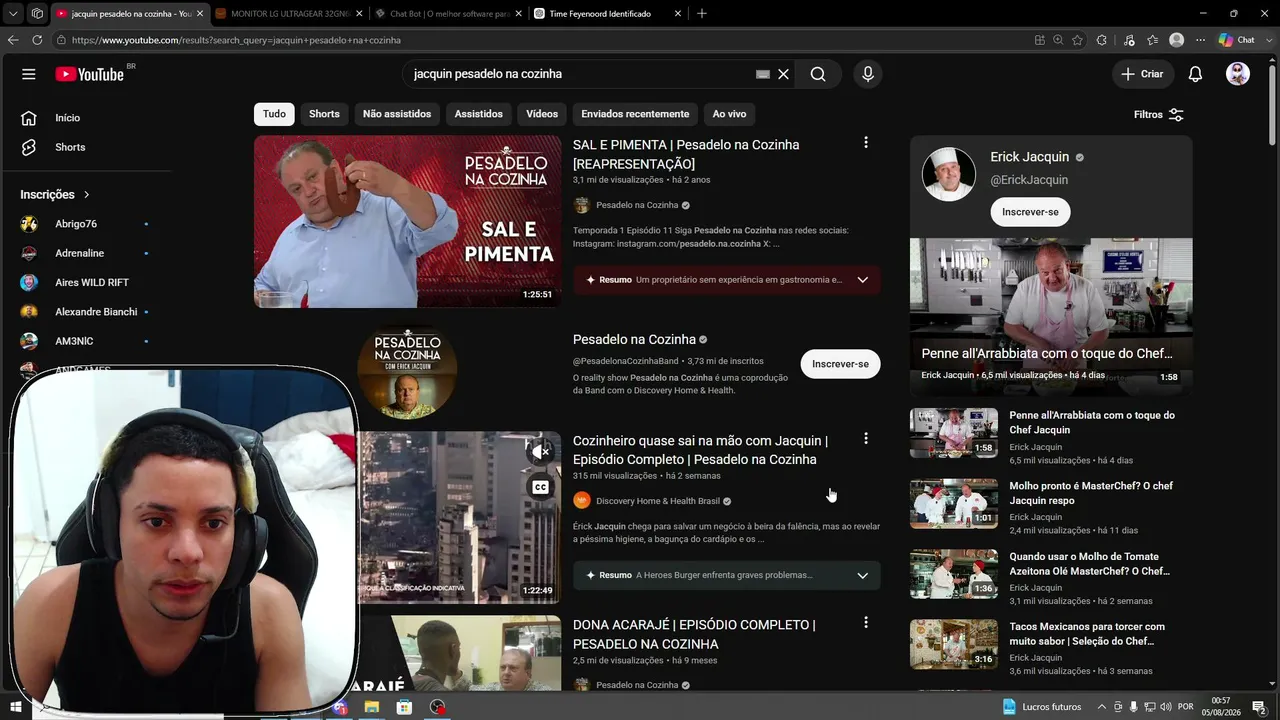1280x720 pixels.
Task: Subscribe to Pesadelo na Cozinha channel
Action: click(841, 364)
